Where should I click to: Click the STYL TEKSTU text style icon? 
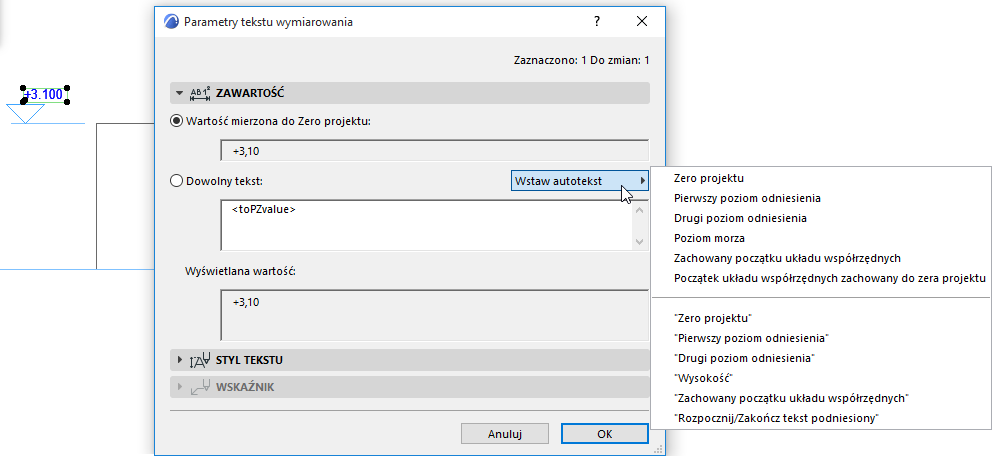(200, 360)
